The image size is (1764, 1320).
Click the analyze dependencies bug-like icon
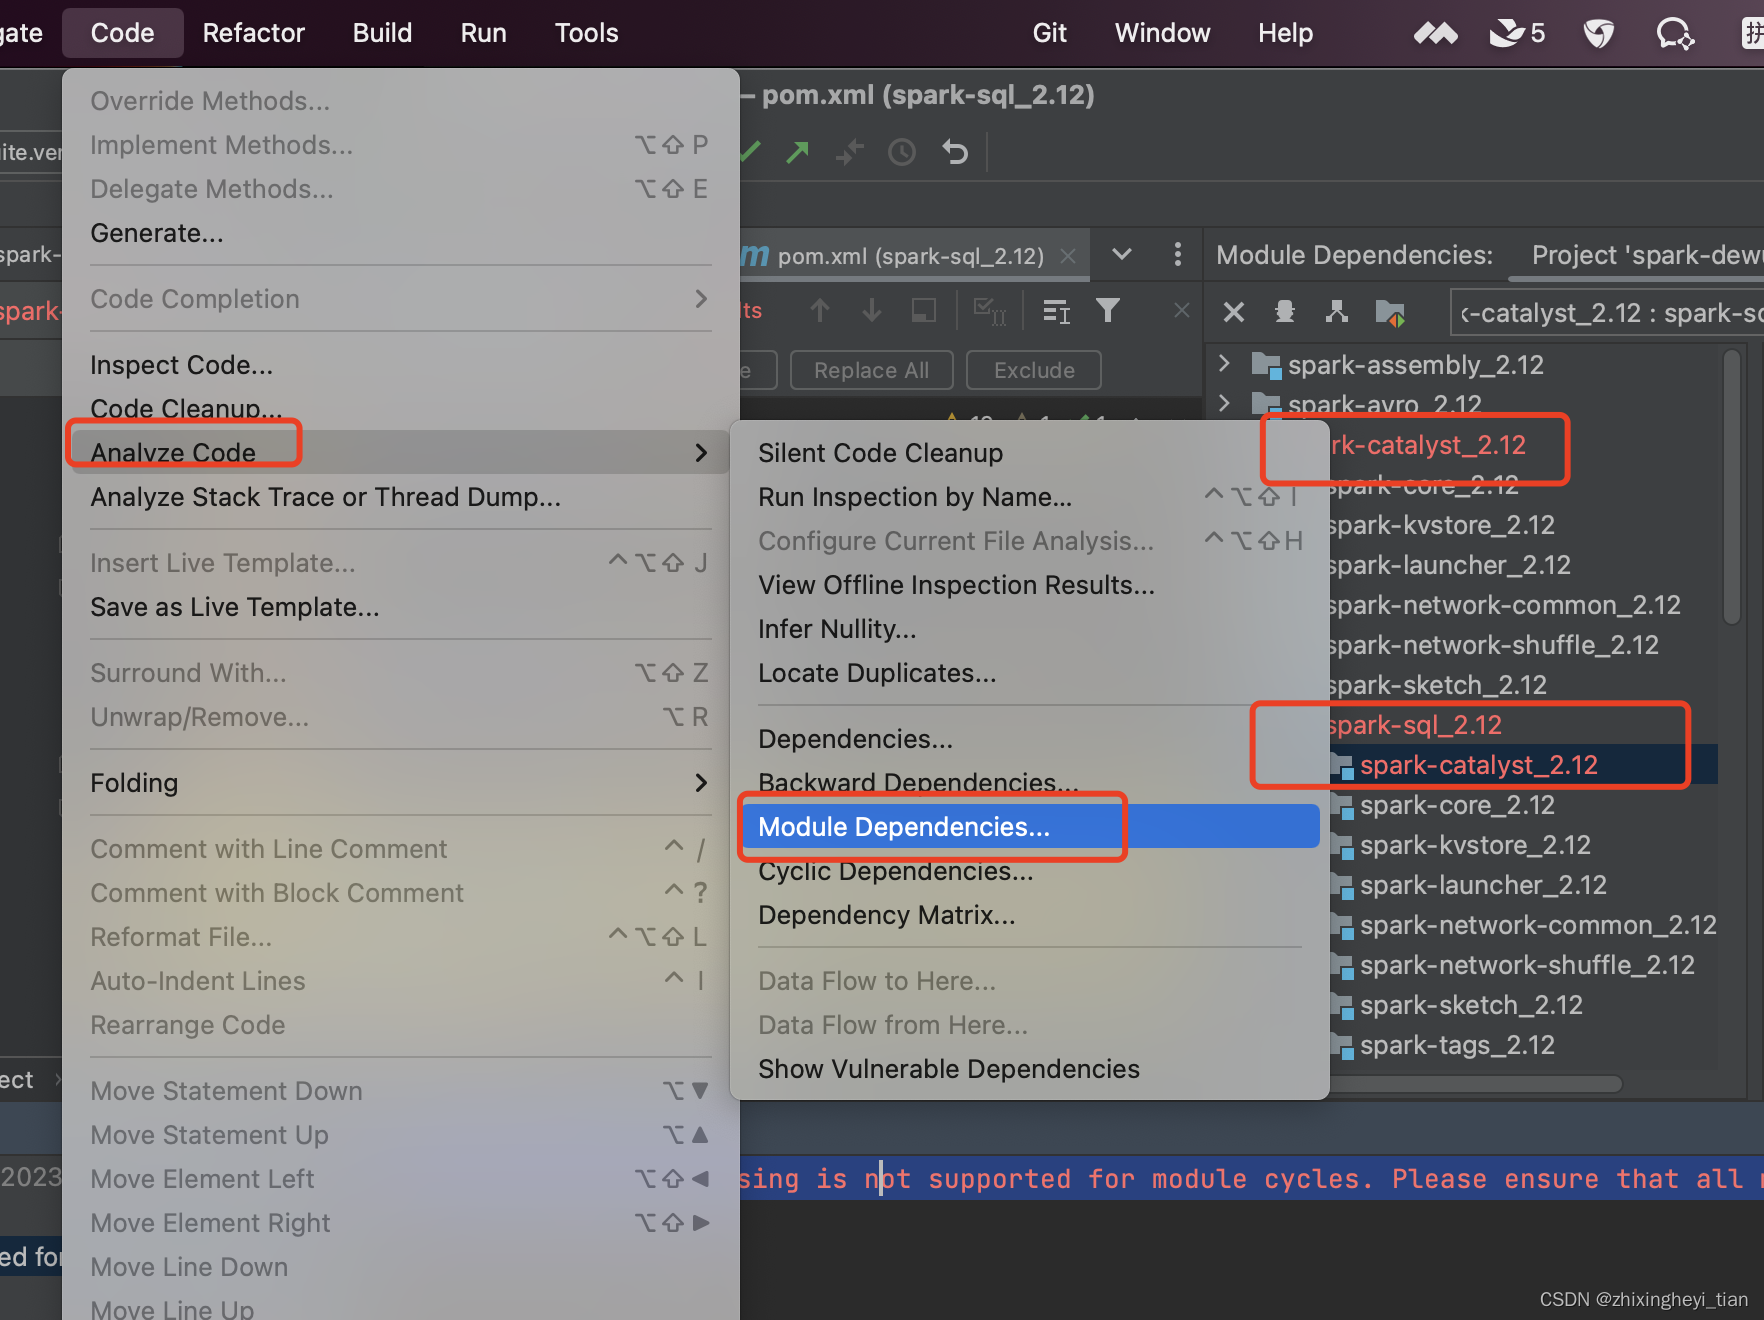pyautogui.click(x=1285, y=312)
